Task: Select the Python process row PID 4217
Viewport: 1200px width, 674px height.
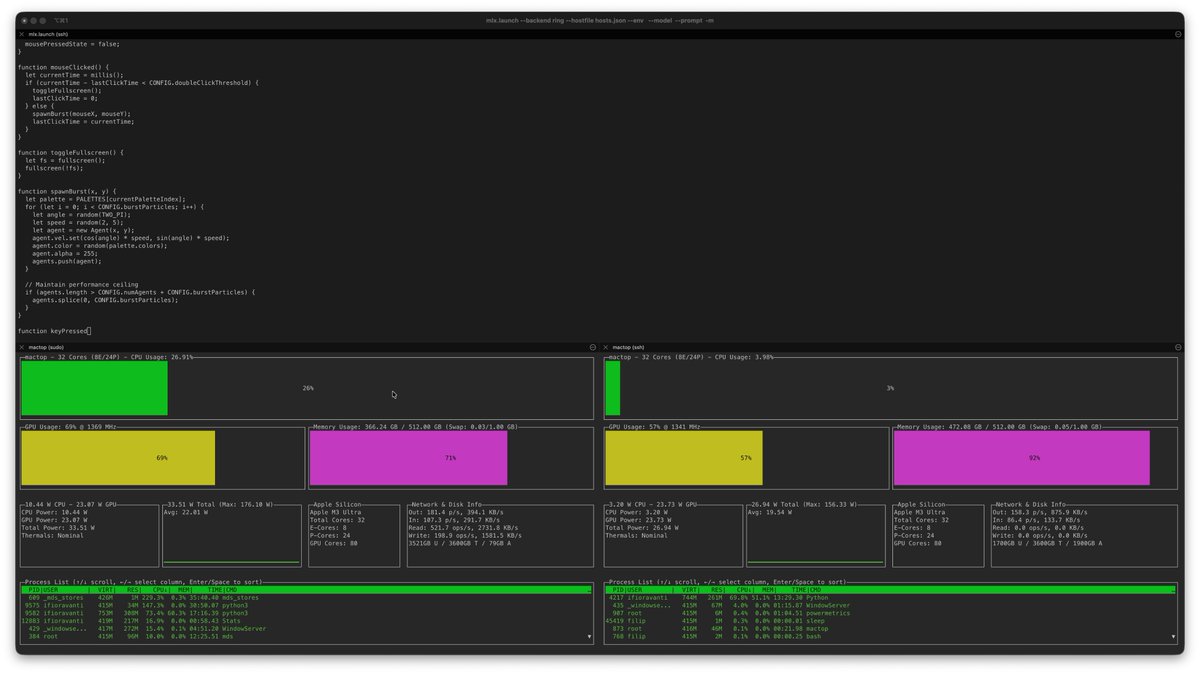Action: click(888, 597)
